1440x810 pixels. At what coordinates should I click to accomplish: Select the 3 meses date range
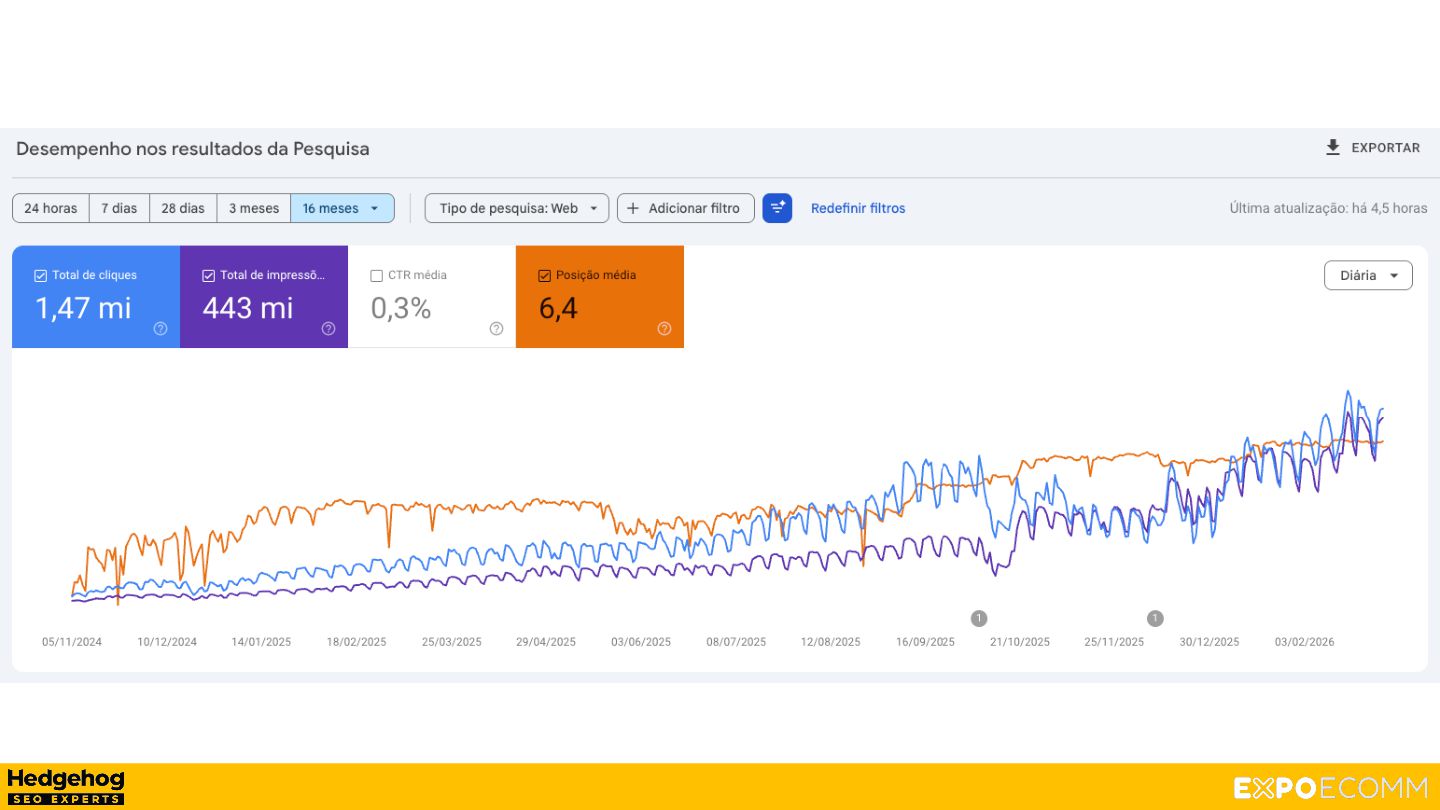point(254,208)
